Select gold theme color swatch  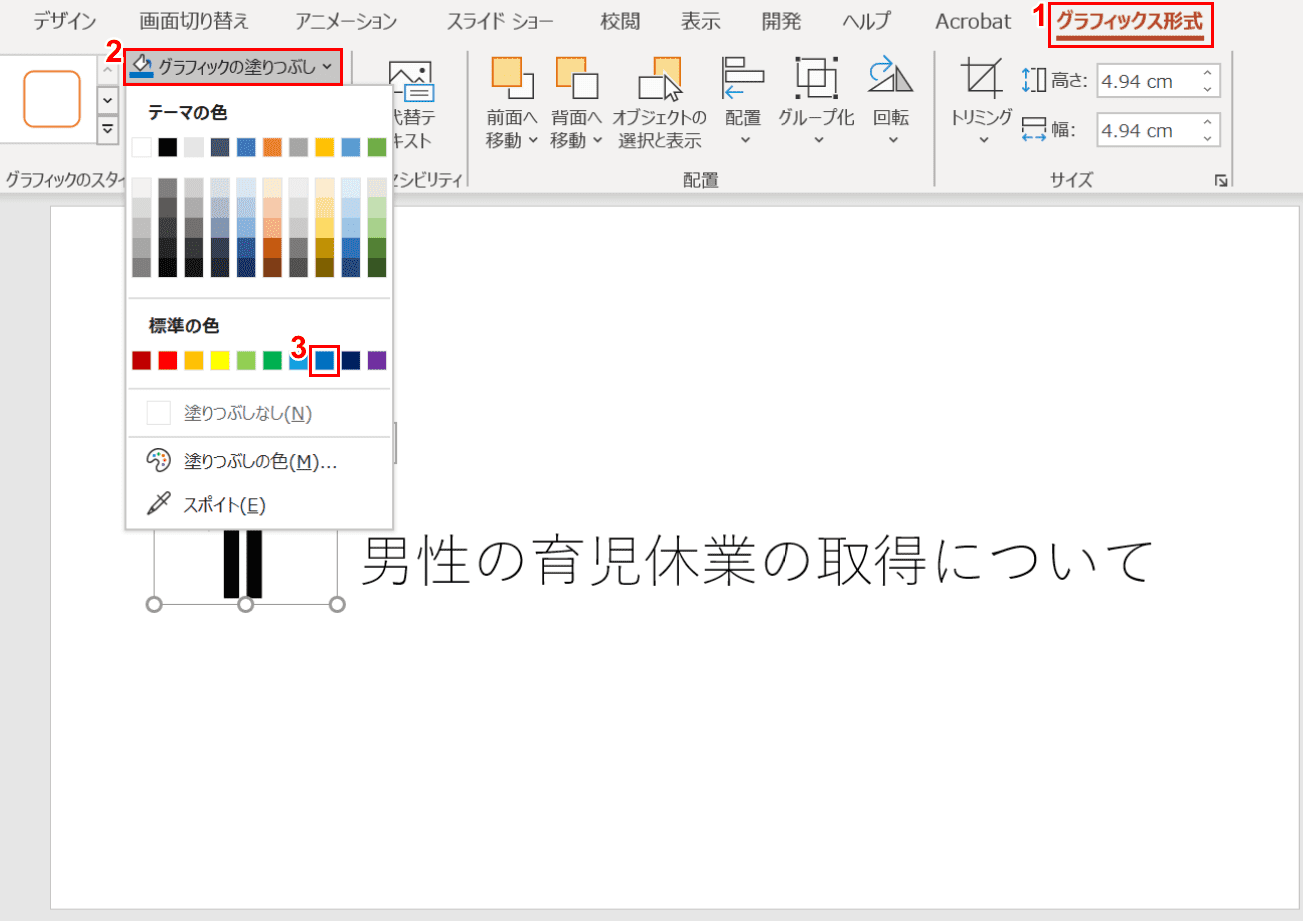[x=324, y=148]
